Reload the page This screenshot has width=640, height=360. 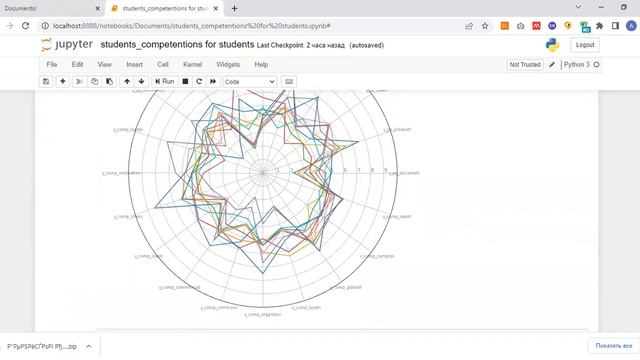click(25, 26)
